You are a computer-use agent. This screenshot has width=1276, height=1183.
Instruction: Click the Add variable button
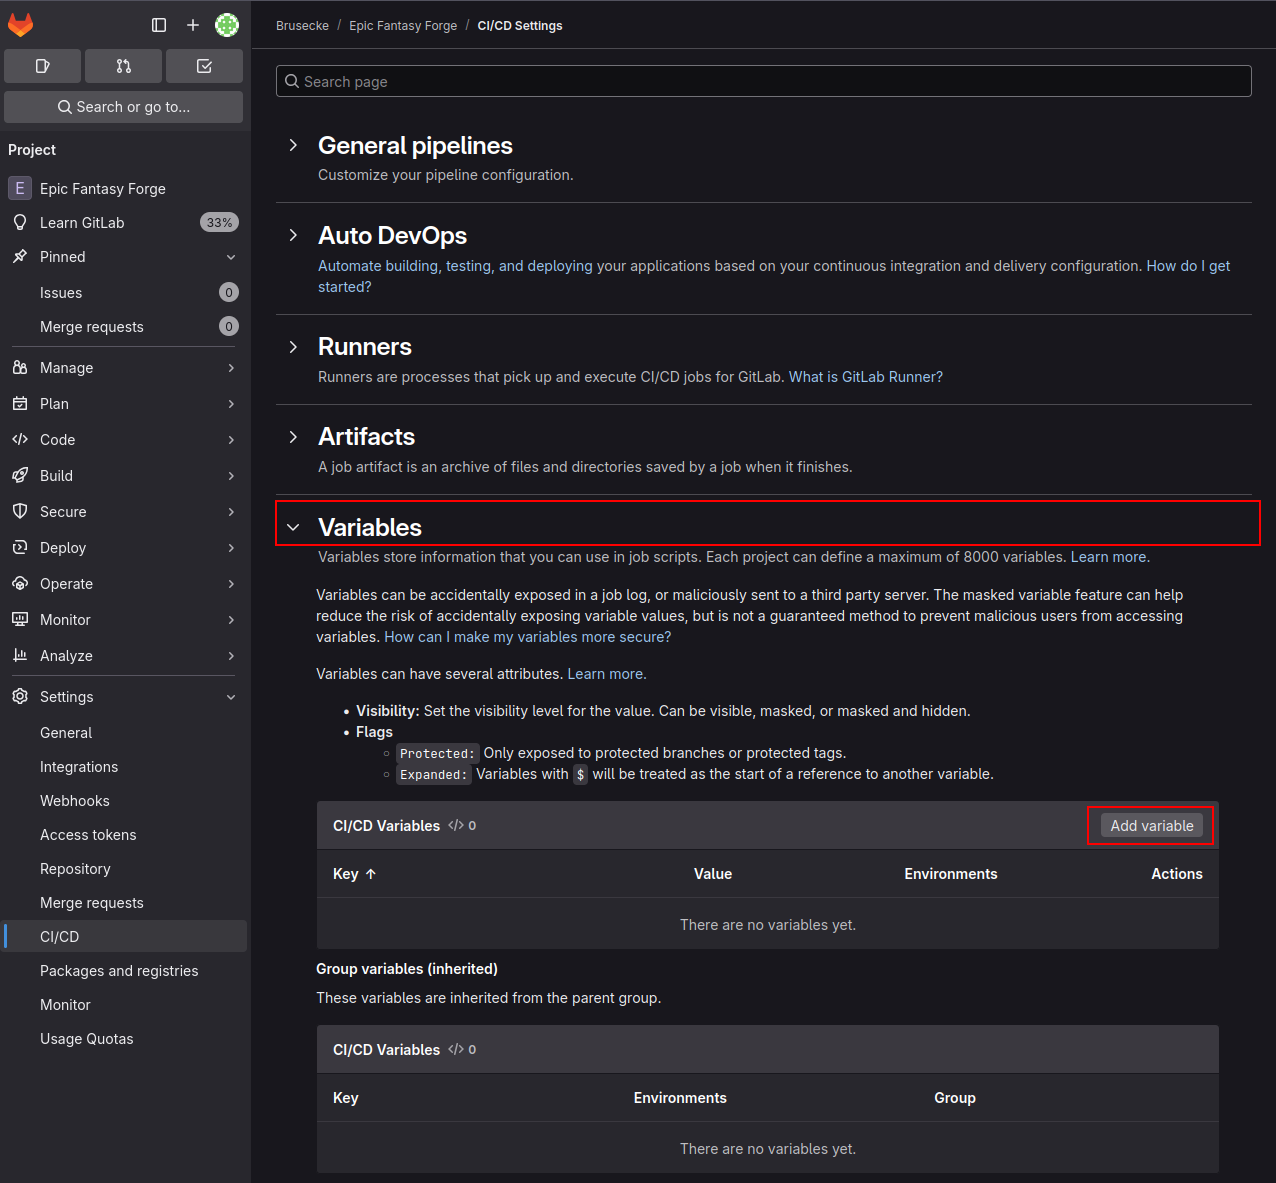(x=1151, y=825)
